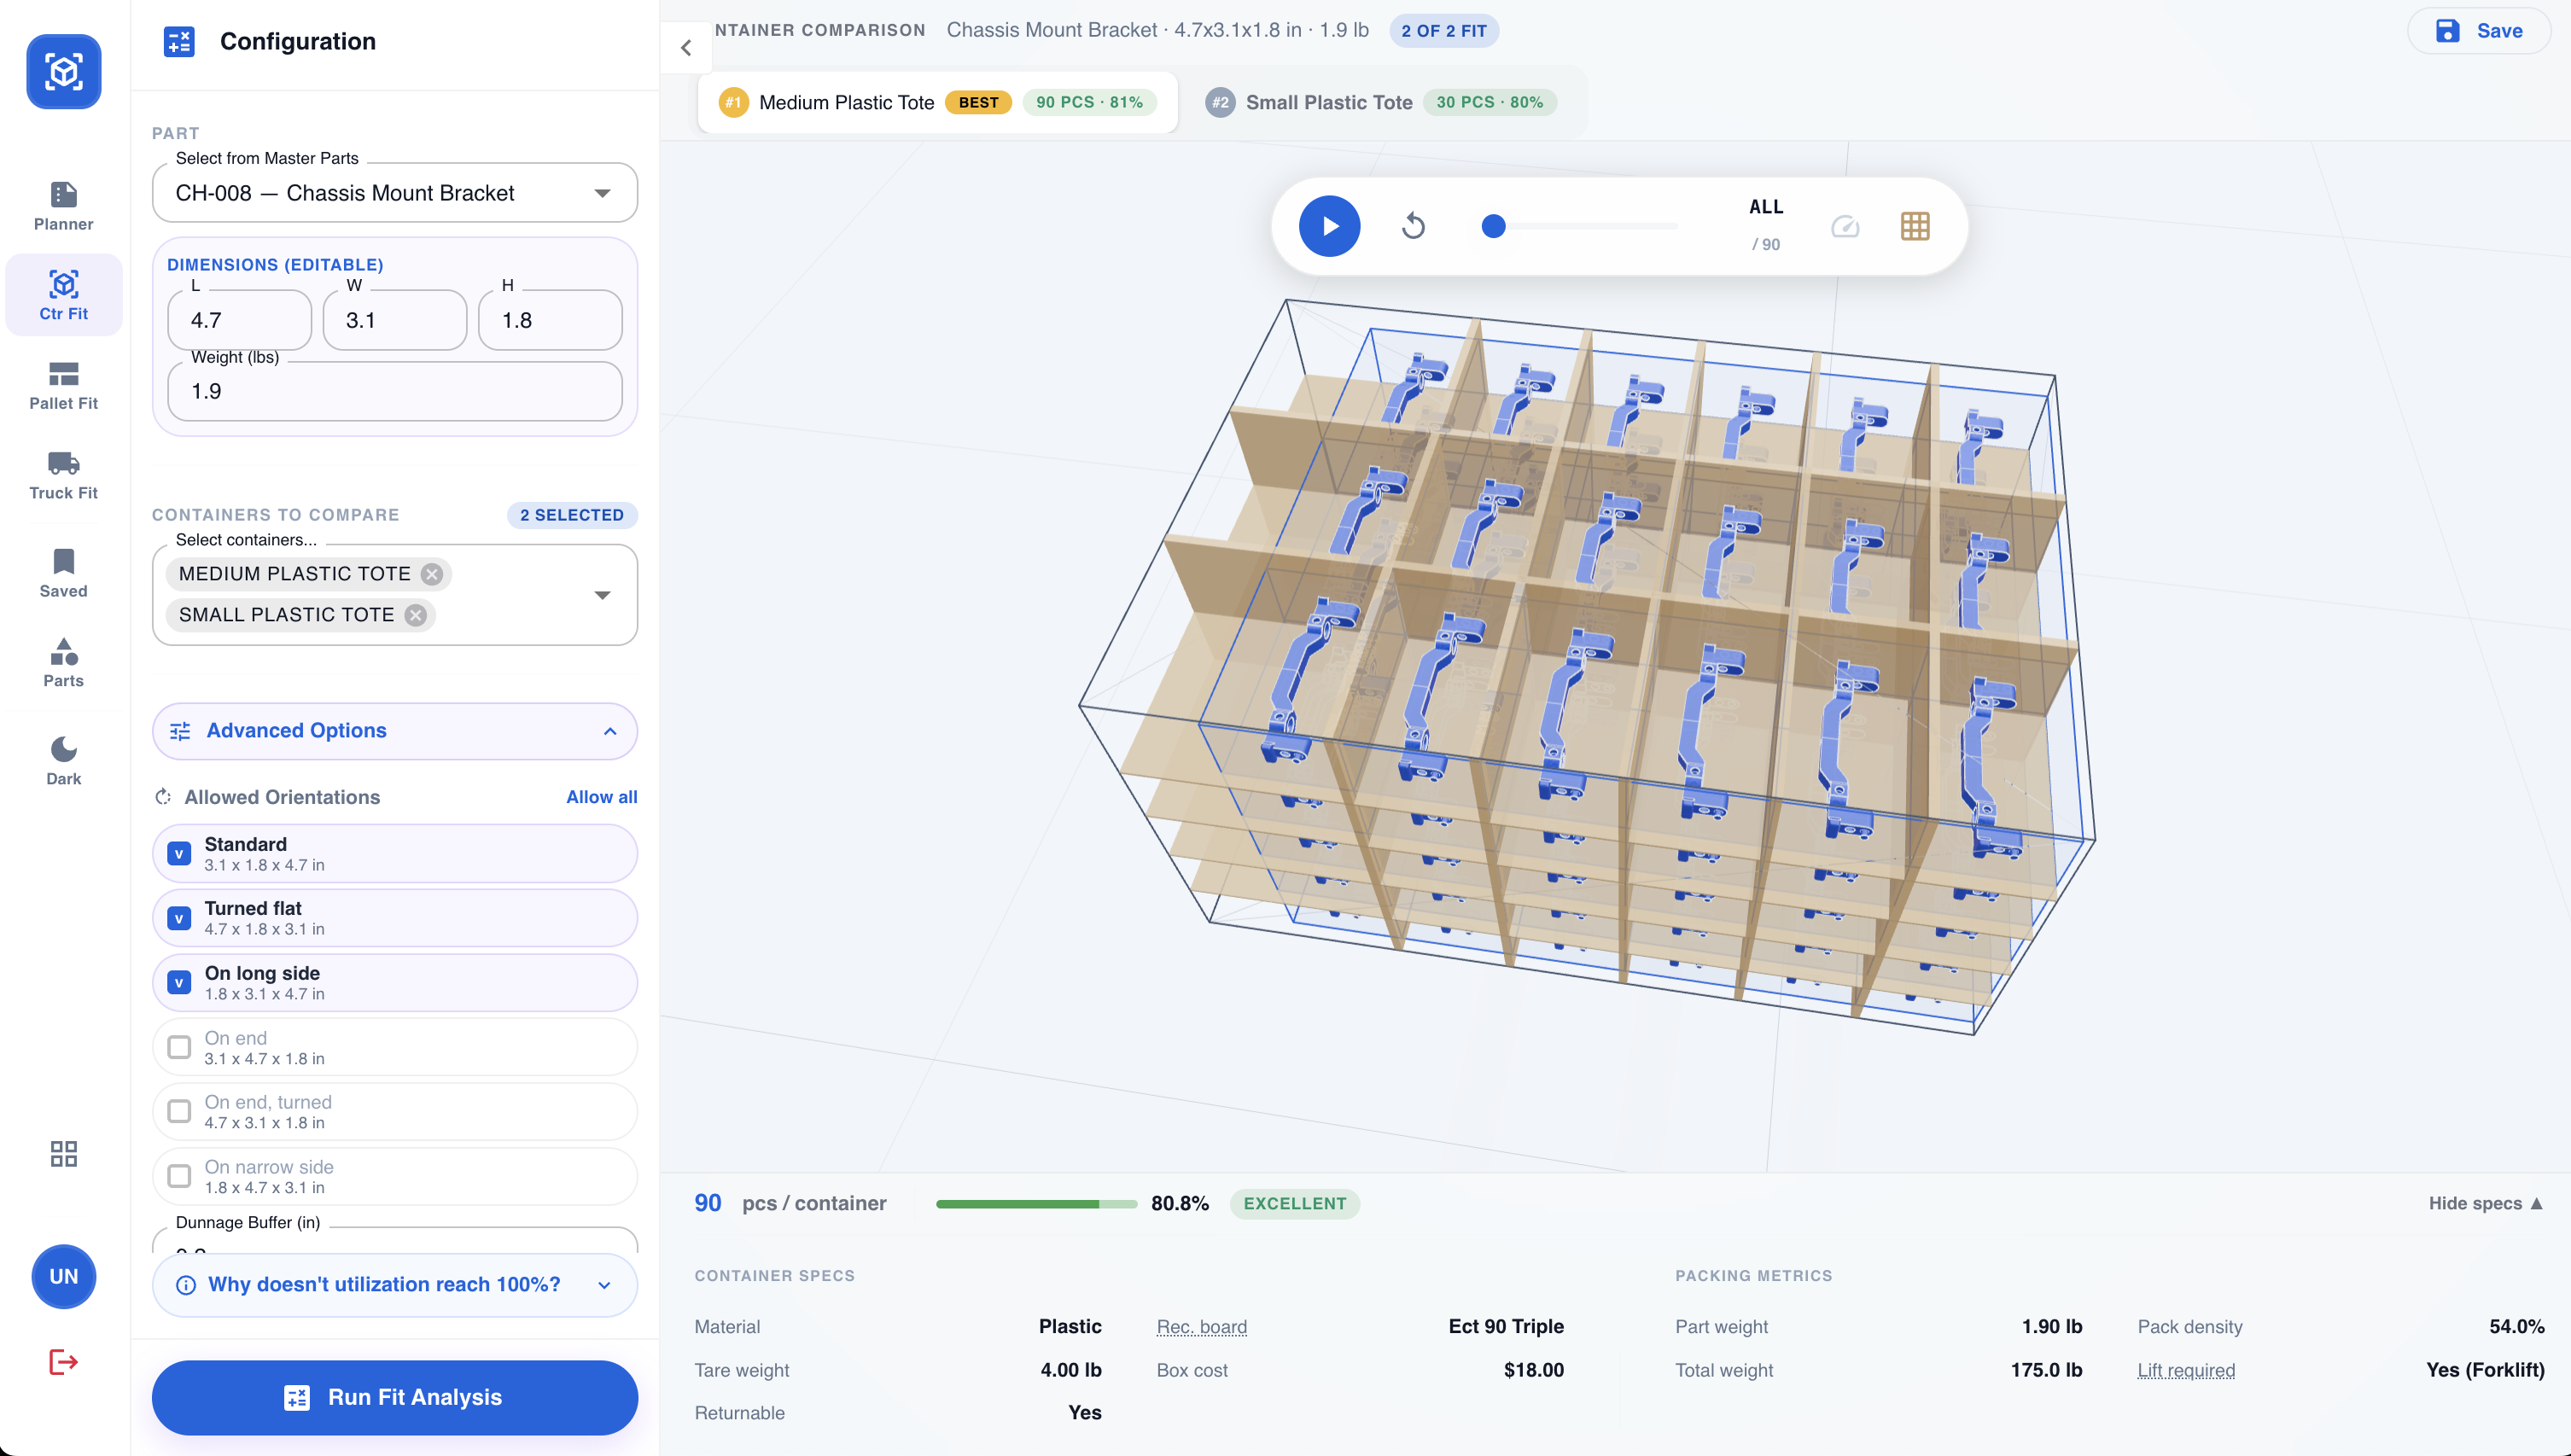Click Hide specs toggle
This screenshot has height=1456, width=2571.
click(x=2484, y=1203)
